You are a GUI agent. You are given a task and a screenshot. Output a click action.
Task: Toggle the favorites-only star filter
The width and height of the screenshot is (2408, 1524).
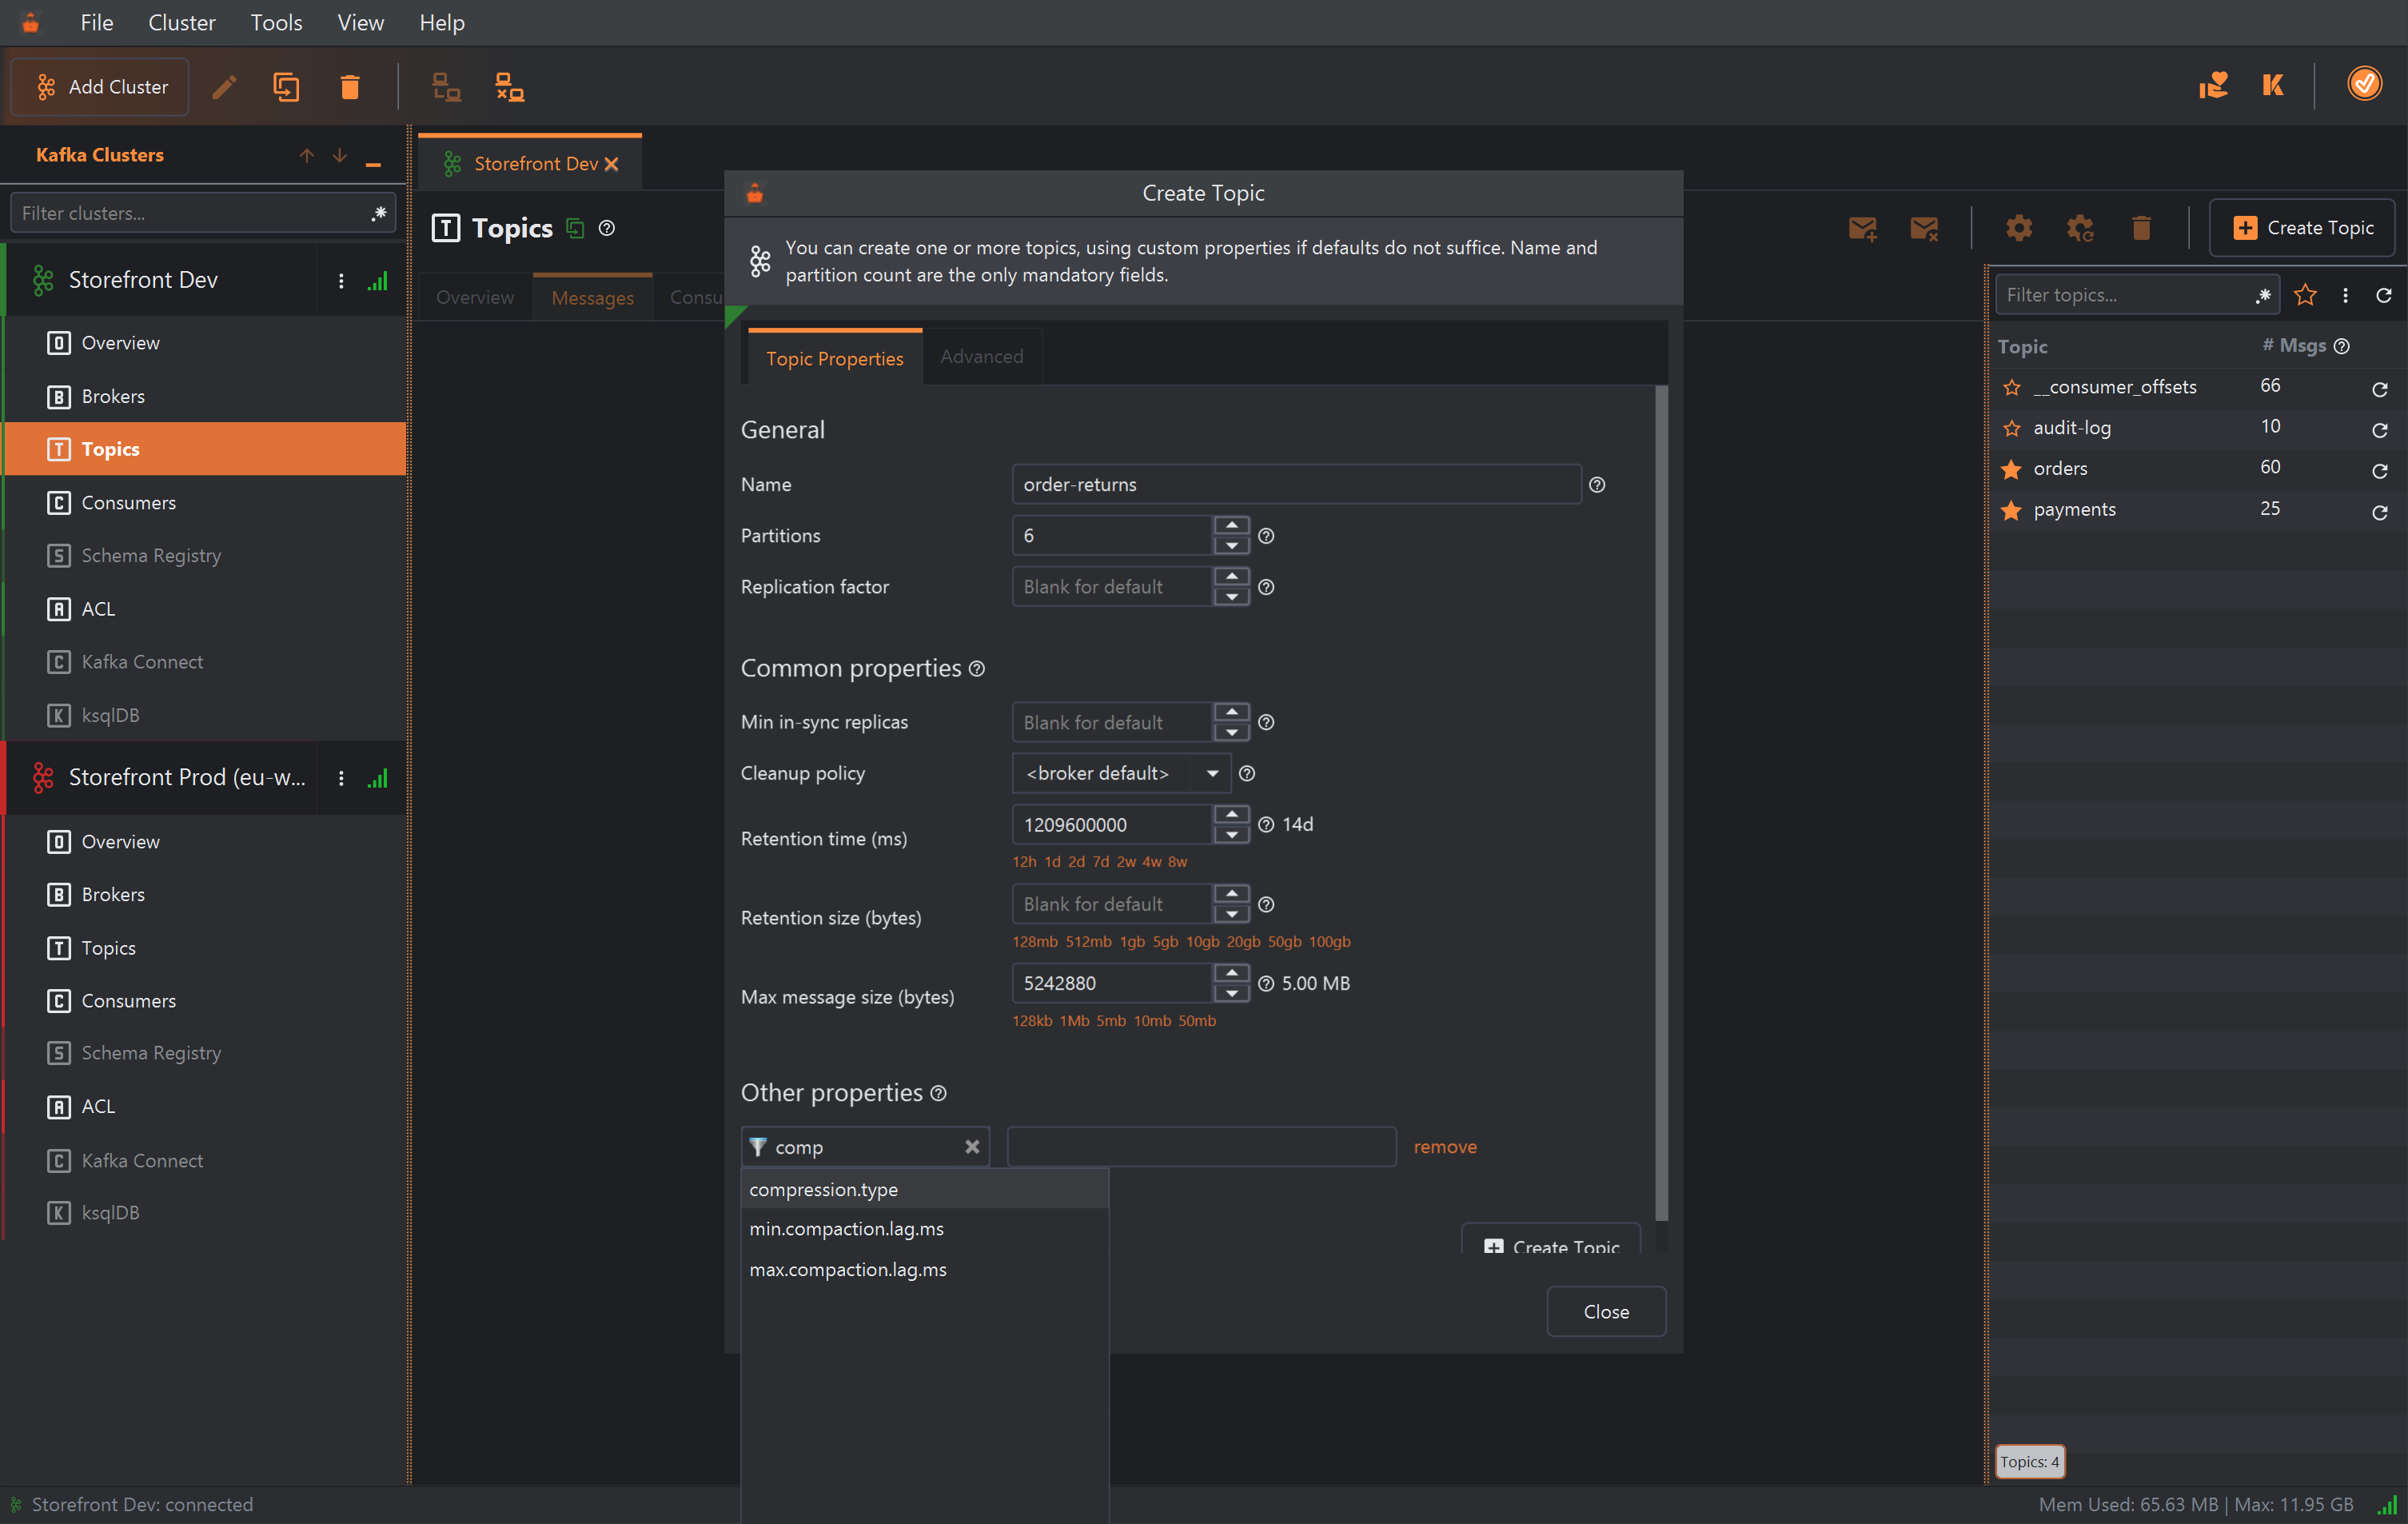tap(2305, 295)
